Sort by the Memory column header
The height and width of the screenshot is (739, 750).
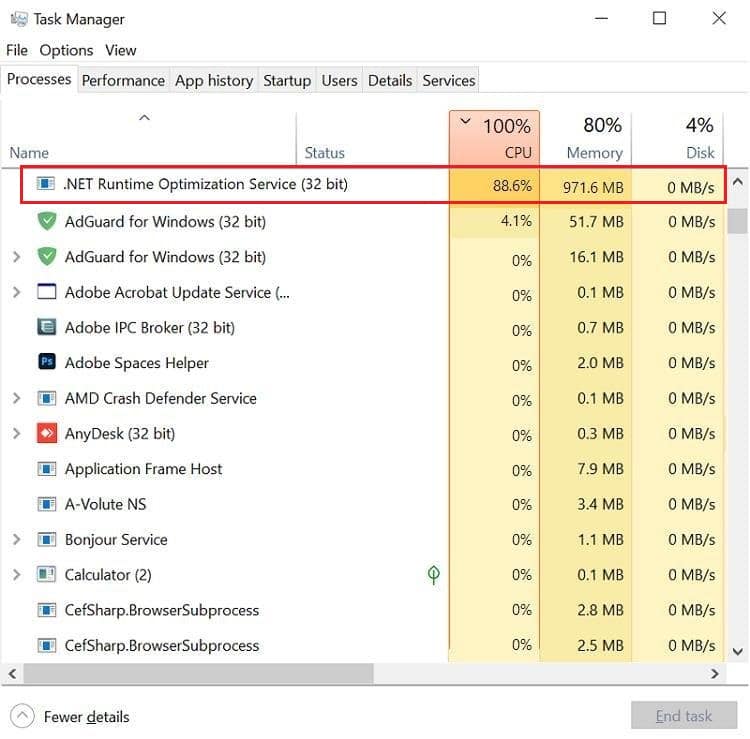(x=585, y=139)
